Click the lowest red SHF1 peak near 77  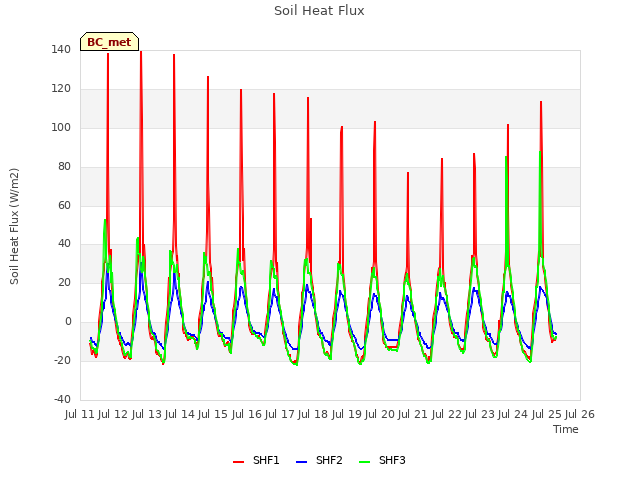(408, 173)
